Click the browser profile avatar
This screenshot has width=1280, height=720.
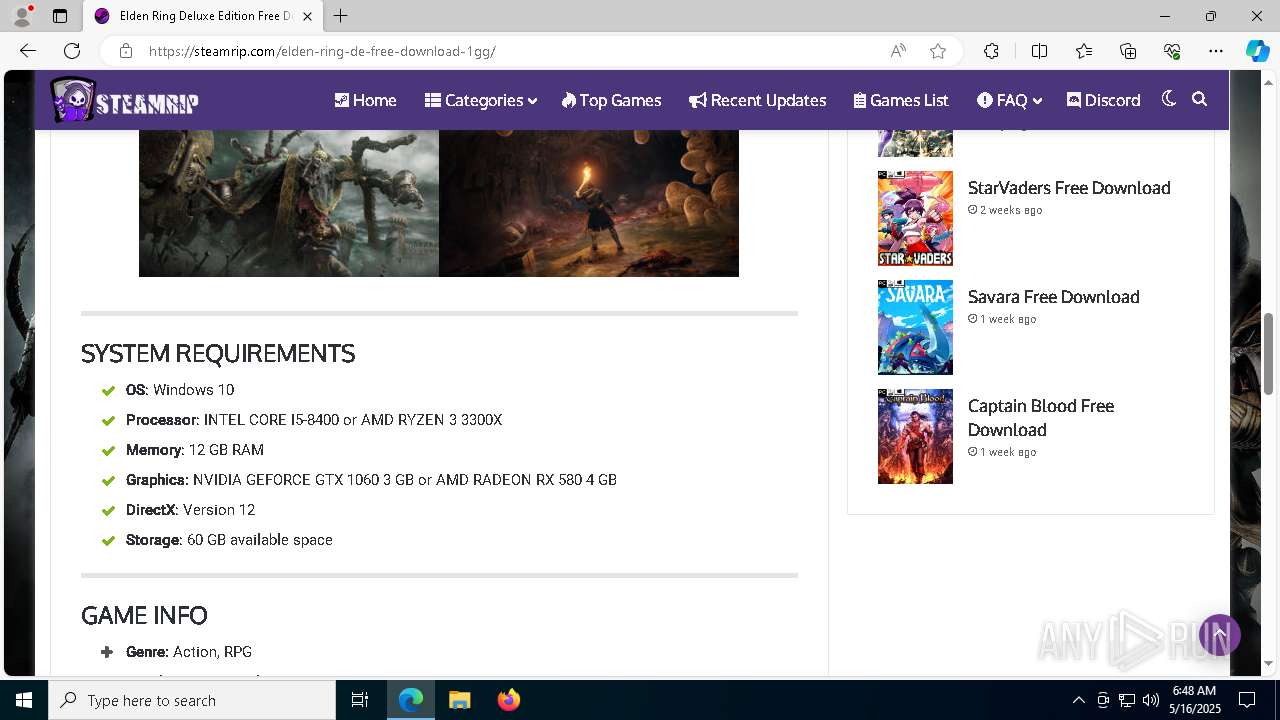coord(21,16)
